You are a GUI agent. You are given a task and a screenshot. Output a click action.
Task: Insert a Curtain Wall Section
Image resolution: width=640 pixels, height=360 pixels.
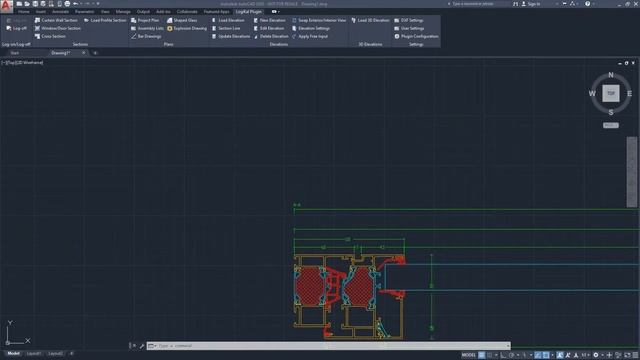(56, 20)
